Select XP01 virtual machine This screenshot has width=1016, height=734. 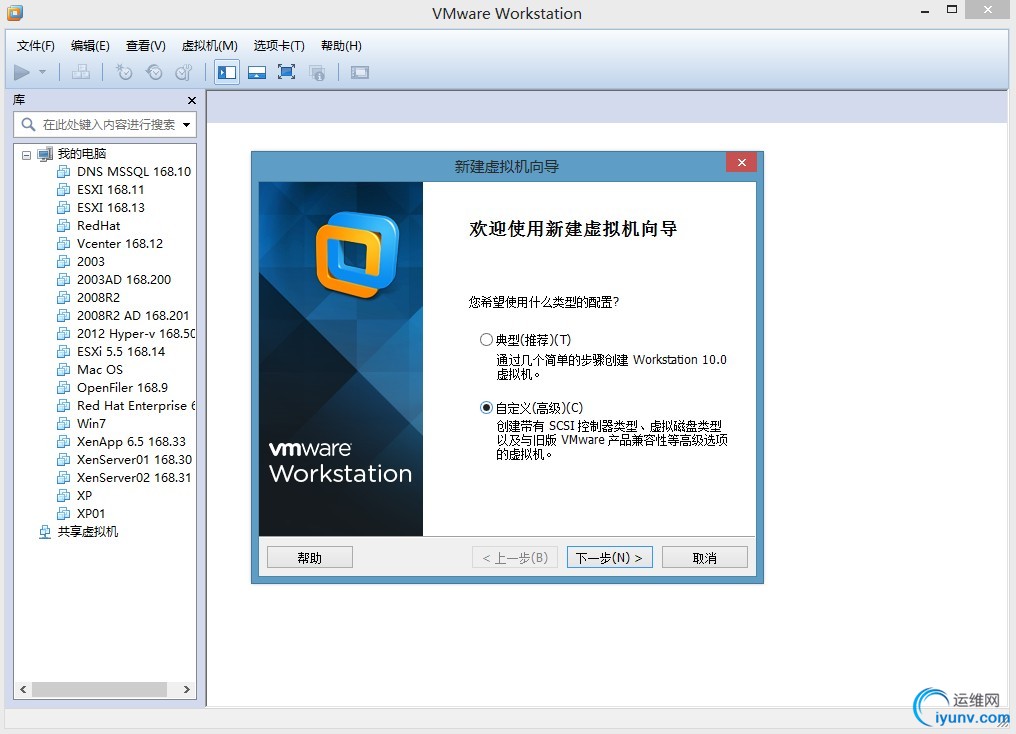(91, 514)
